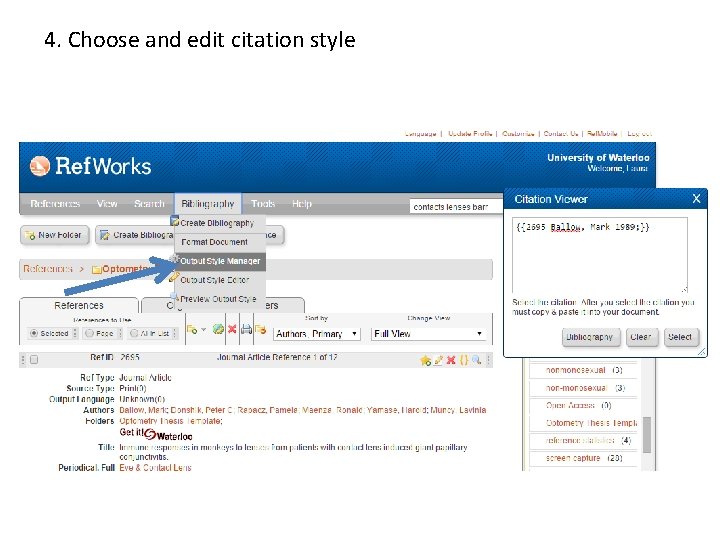Open the Sort by Authors, Primary dropdown
Viewport: 720px width, 540px height.
pyautogui.click(x=317, y=334)
